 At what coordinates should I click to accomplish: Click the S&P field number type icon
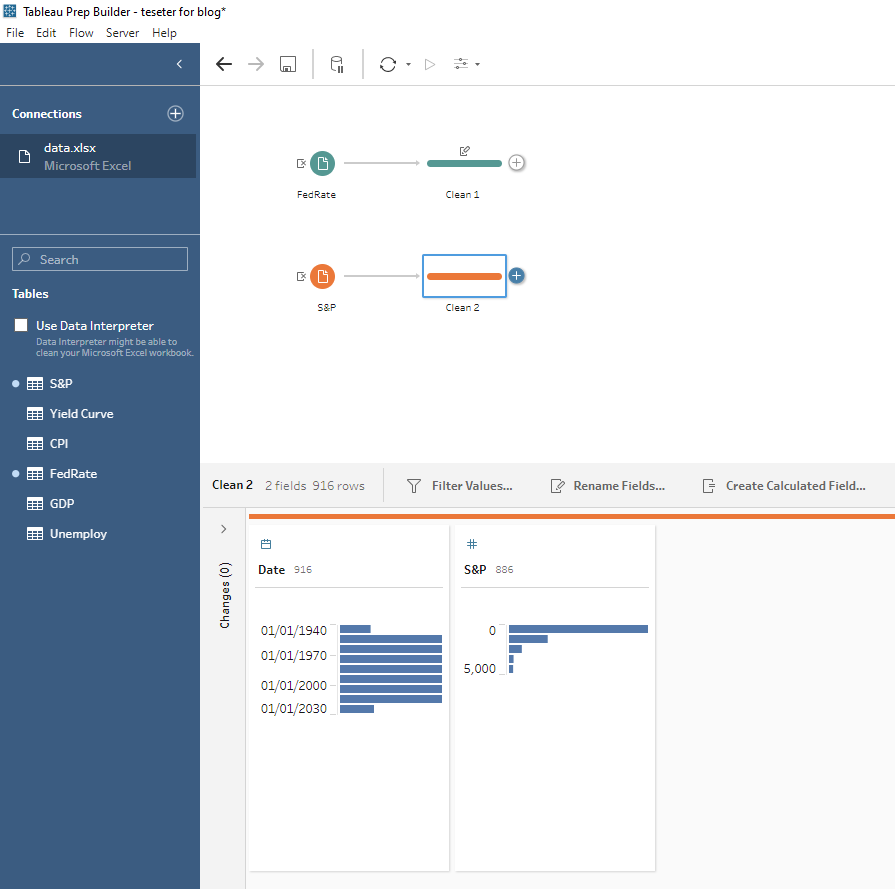click(472, 544)
